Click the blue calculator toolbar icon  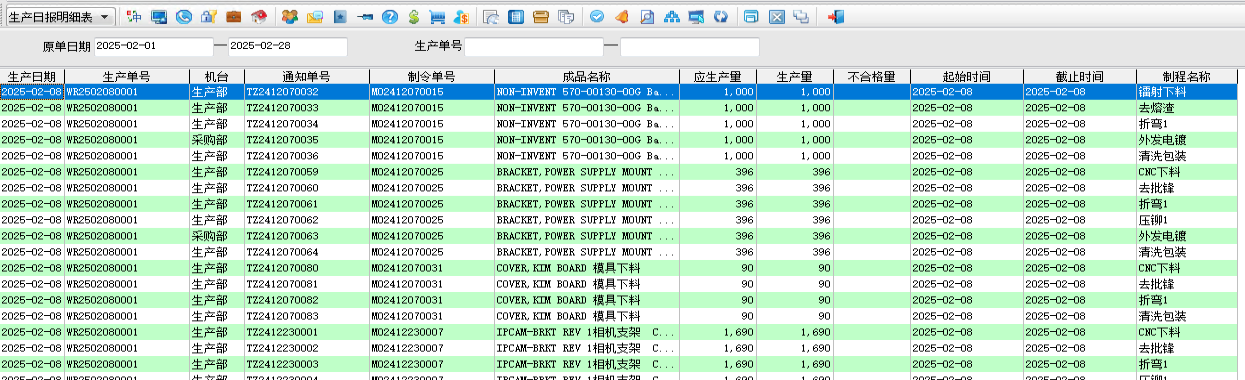click(x=515, y=17)
